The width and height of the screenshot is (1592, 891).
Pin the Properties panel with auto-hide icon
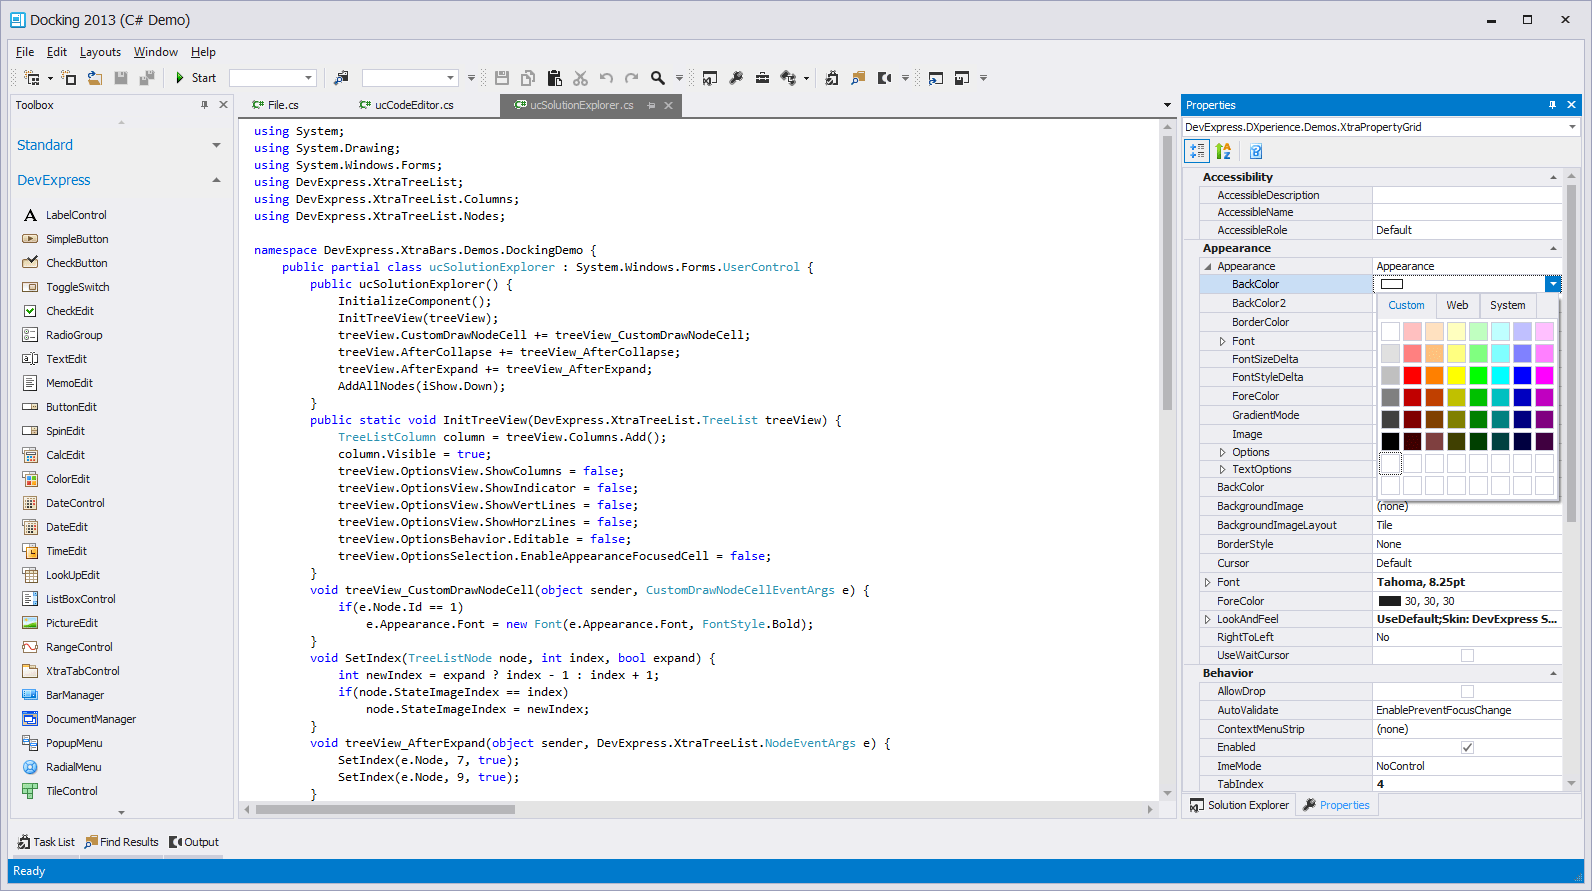[1552, 105]
